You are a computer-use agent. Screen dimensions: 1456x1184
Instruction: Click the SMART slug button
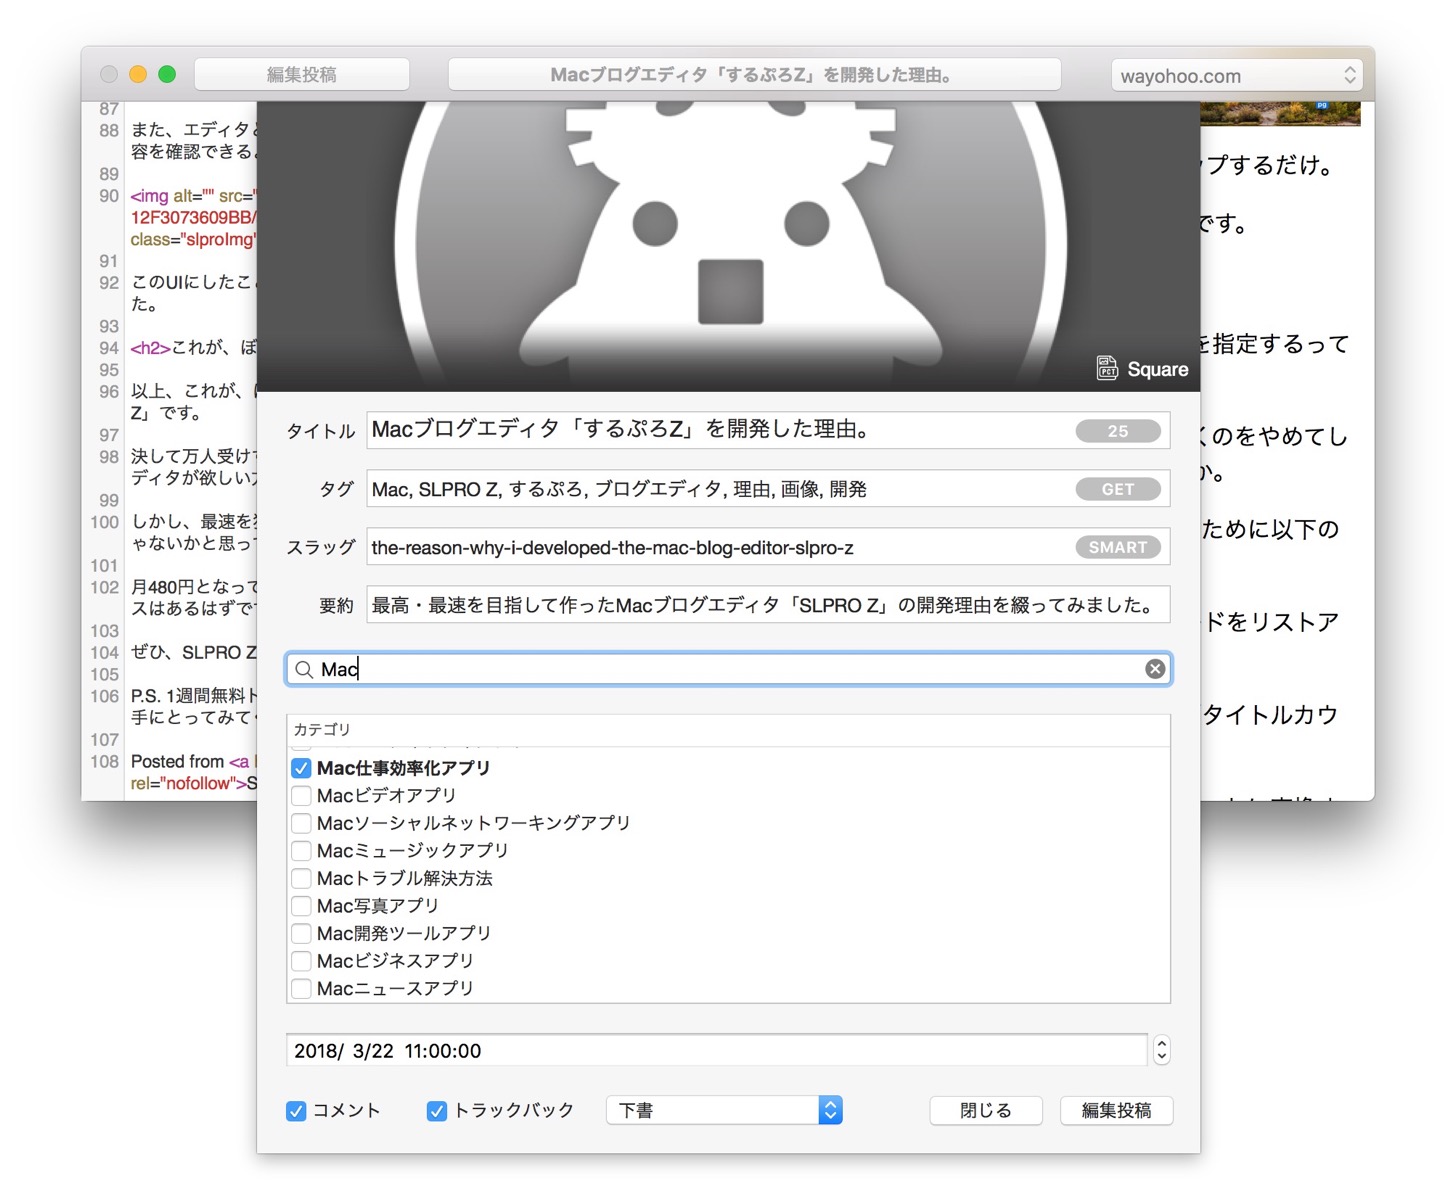coord(1118,547)
